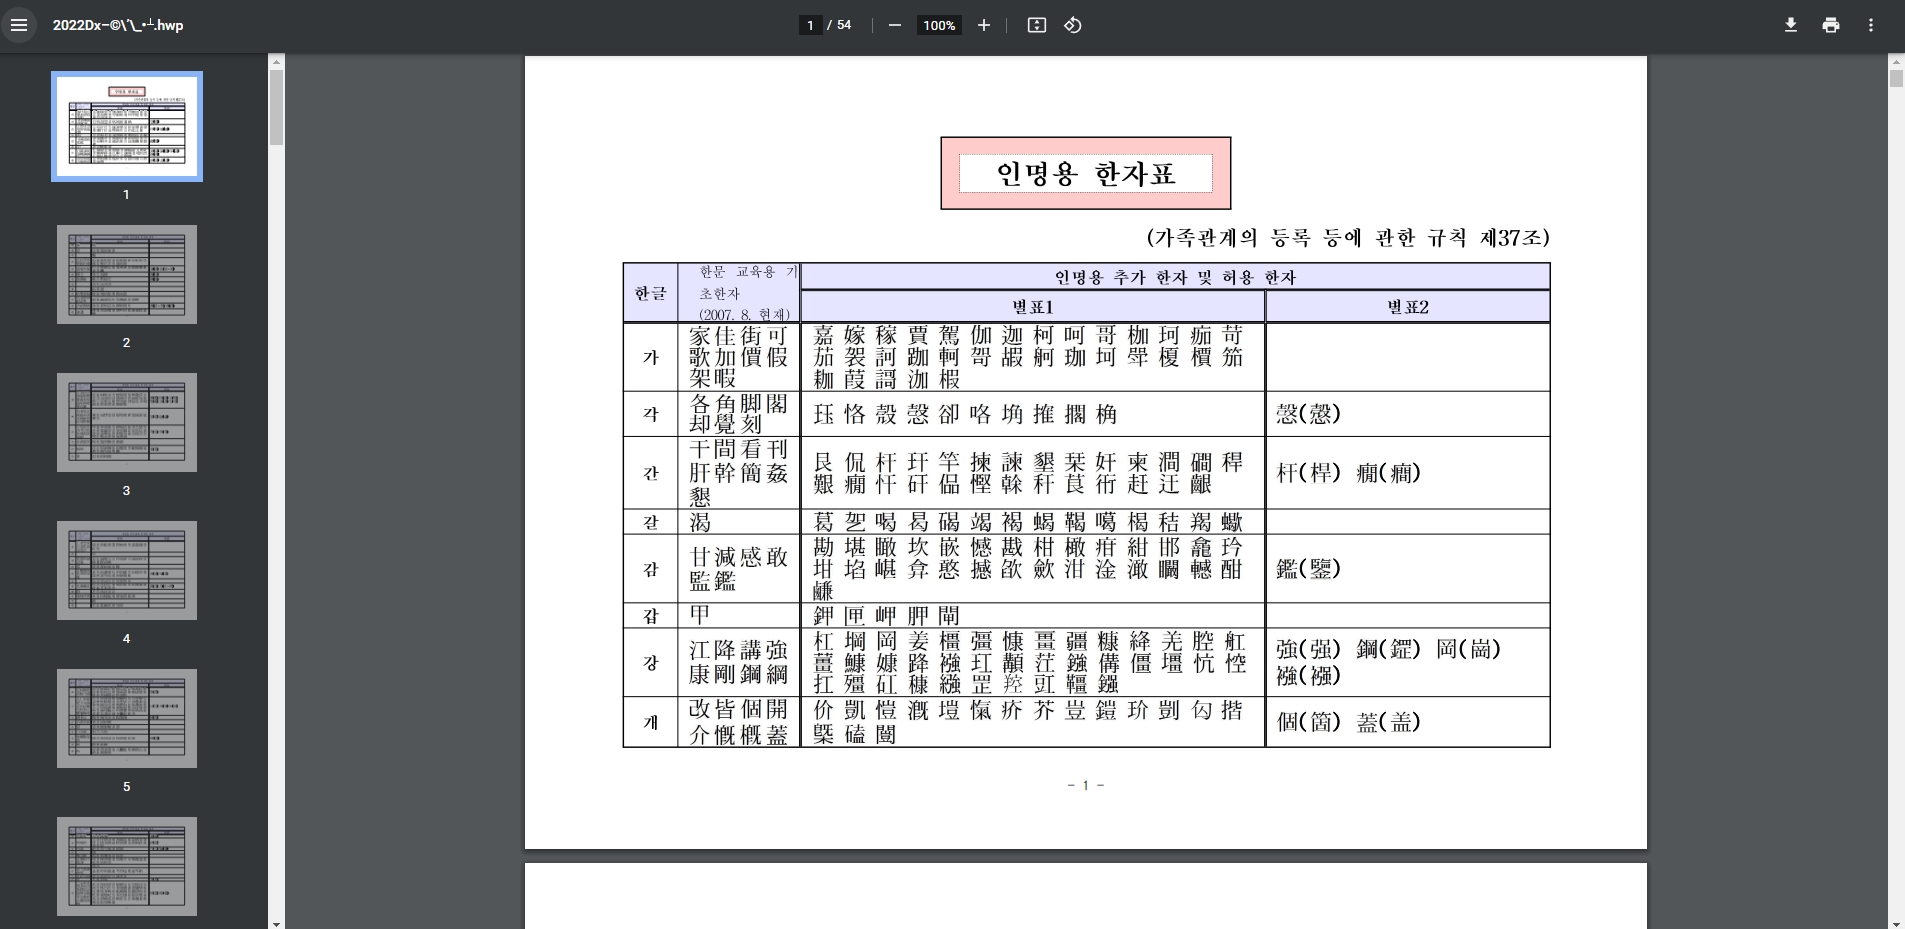Select page 1 thumbnail
The height and width of the screenshot is (929, 1905).
[x=127, y=126]
